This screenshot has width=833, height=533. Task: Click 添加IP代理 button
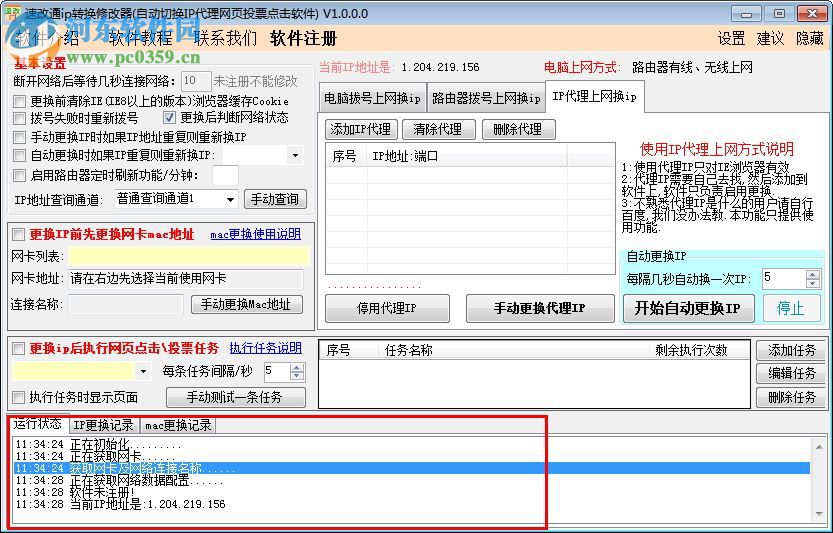360,129
